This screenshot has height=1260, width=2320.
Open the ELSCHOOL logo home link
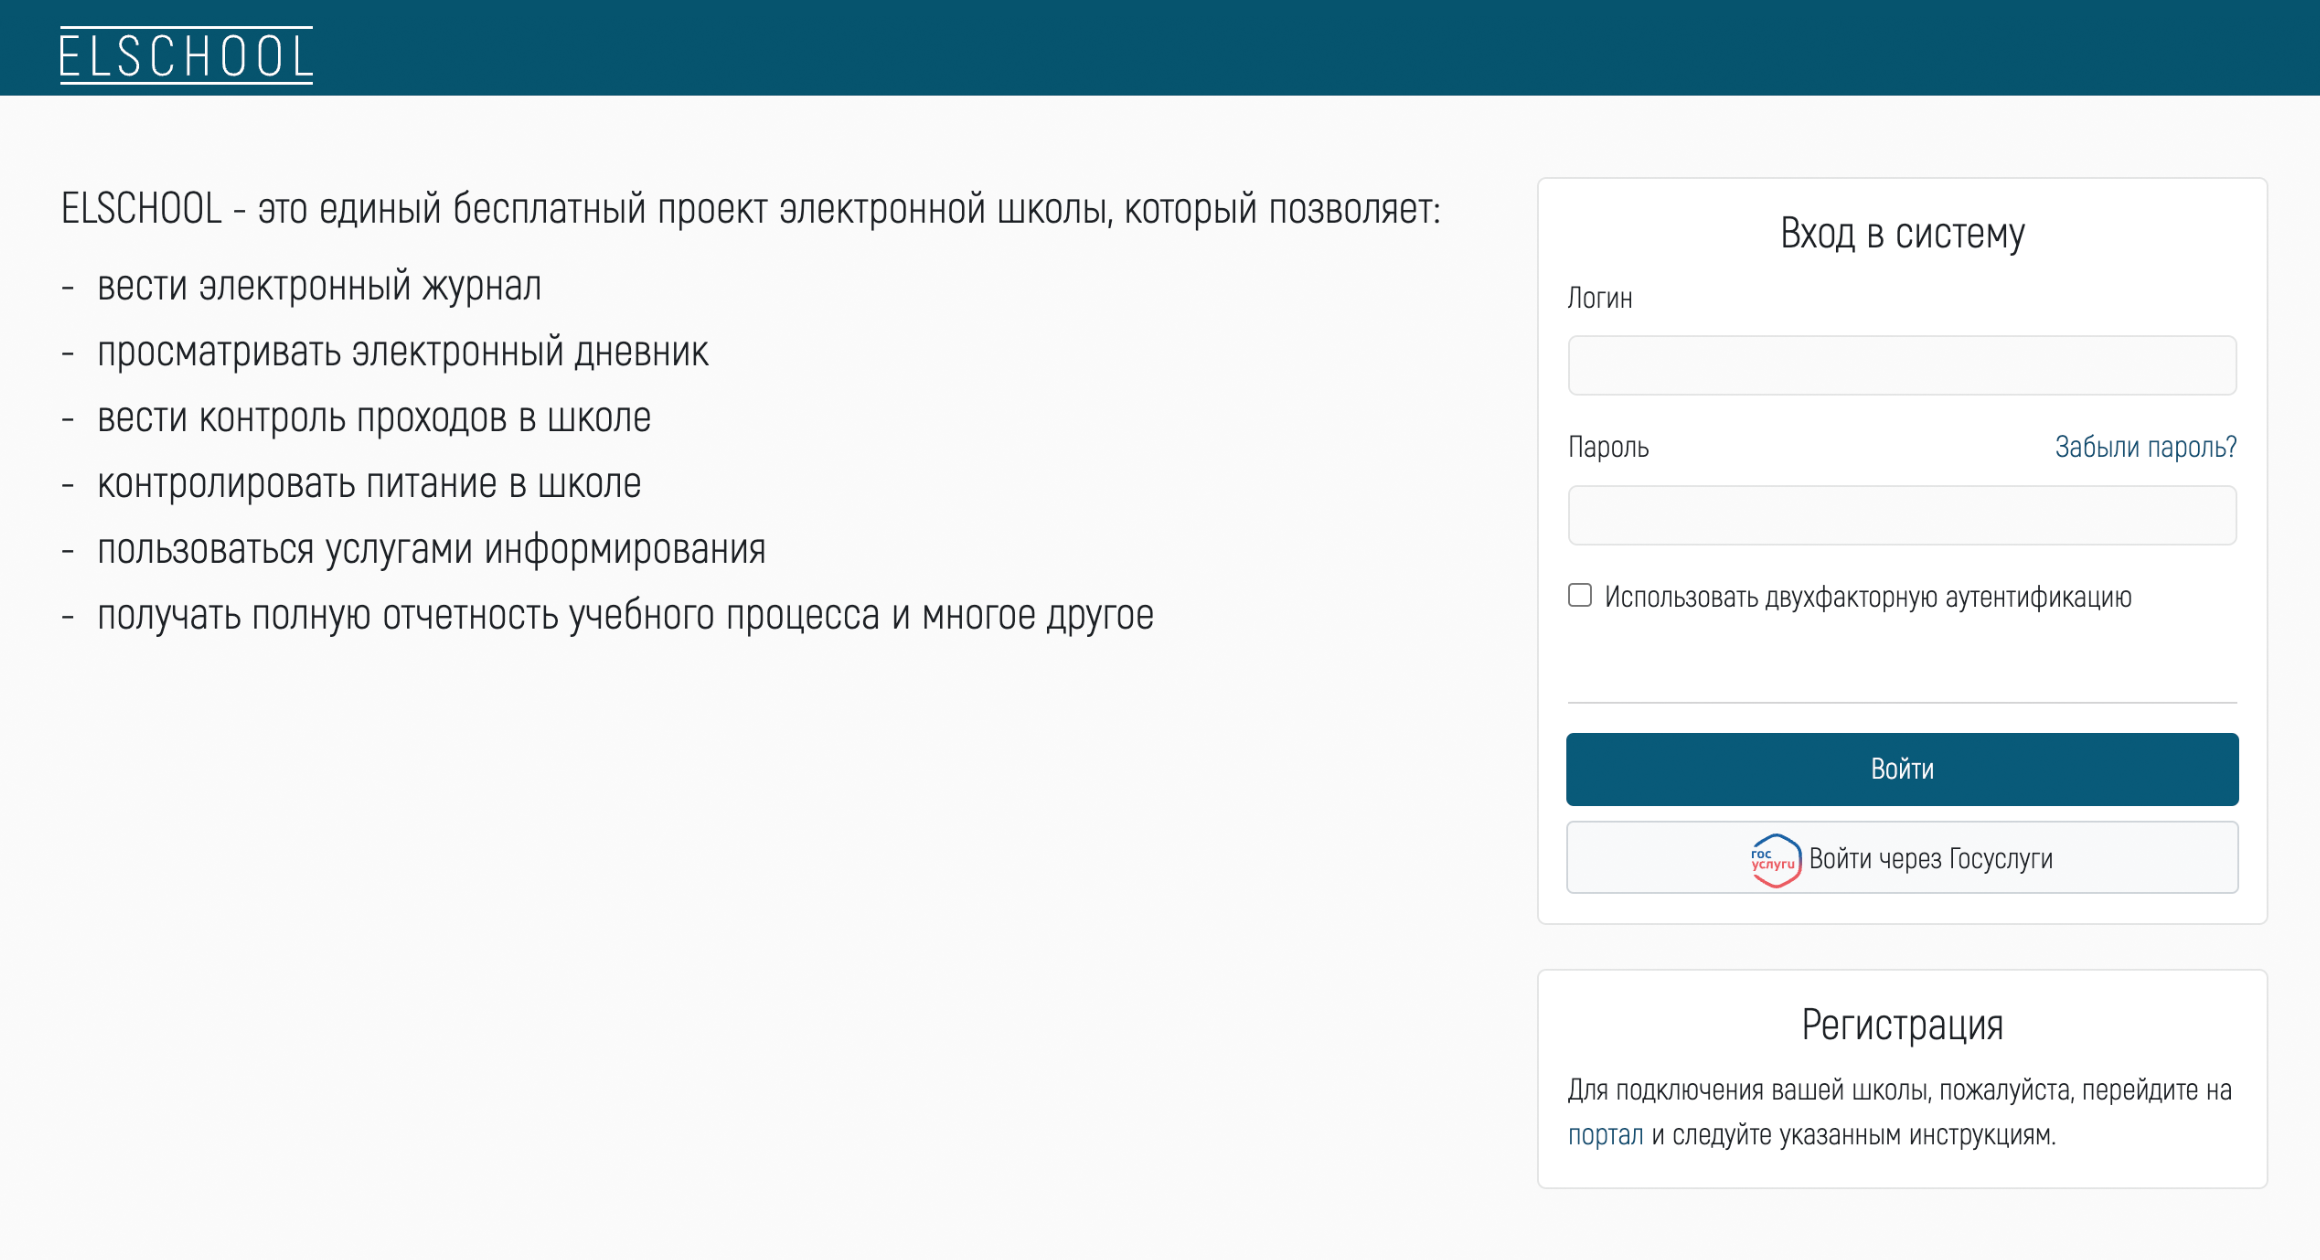point(186,55)
